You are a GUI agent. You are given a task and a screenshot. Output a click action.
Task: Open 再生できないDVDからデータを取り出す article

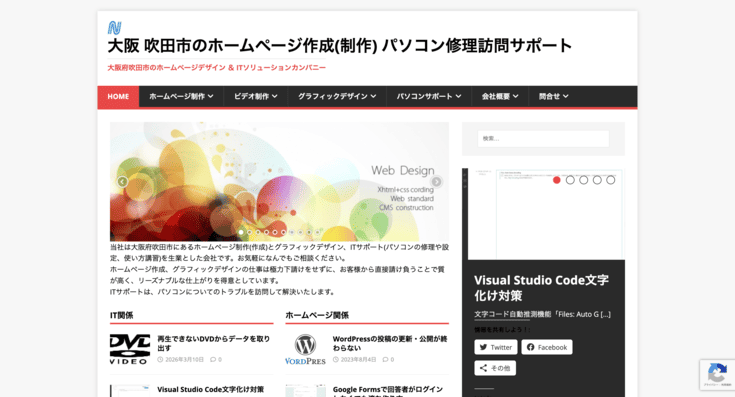tap(213, 343)
